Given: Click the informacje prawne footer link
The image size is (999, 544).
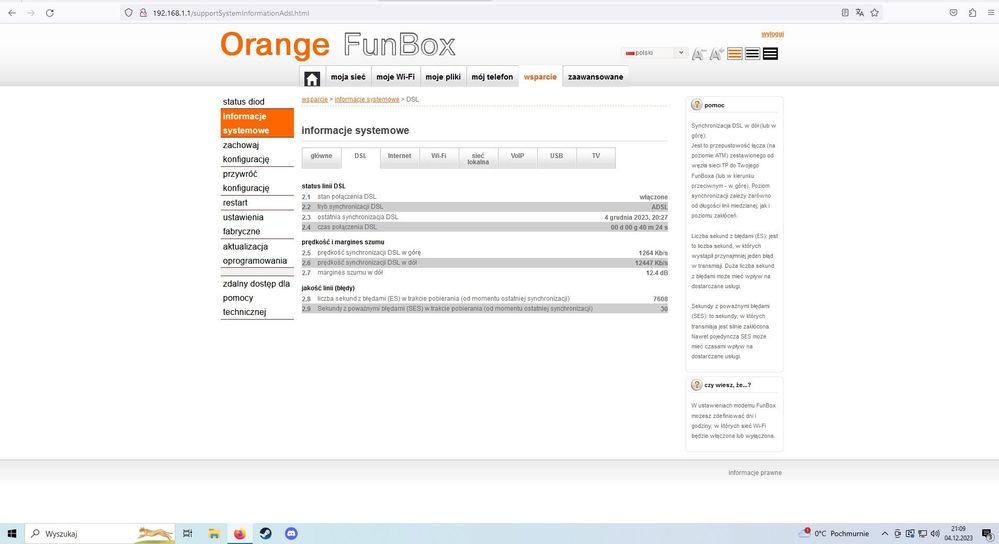Looking at the screenshot, I should pyautogui.click(x=755, y=473).
